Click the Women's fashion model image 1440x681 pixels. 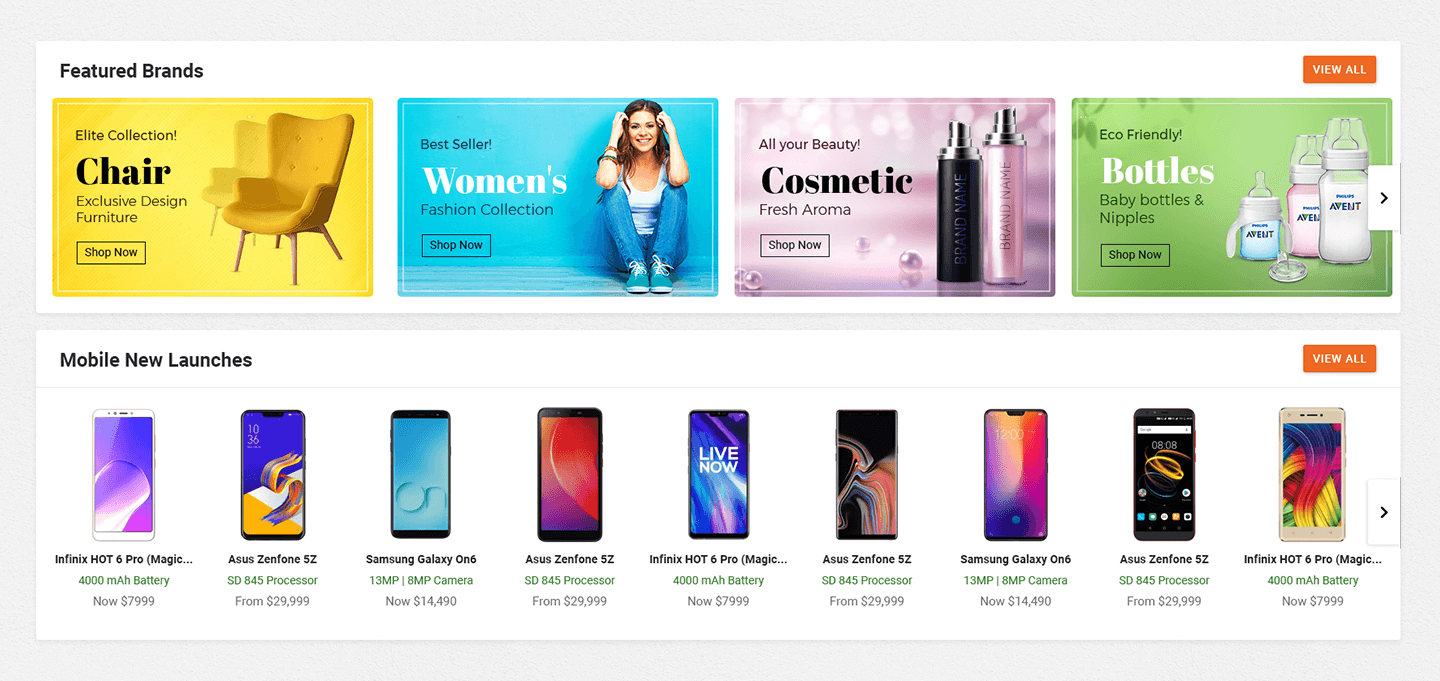click(x=640, y=196)
